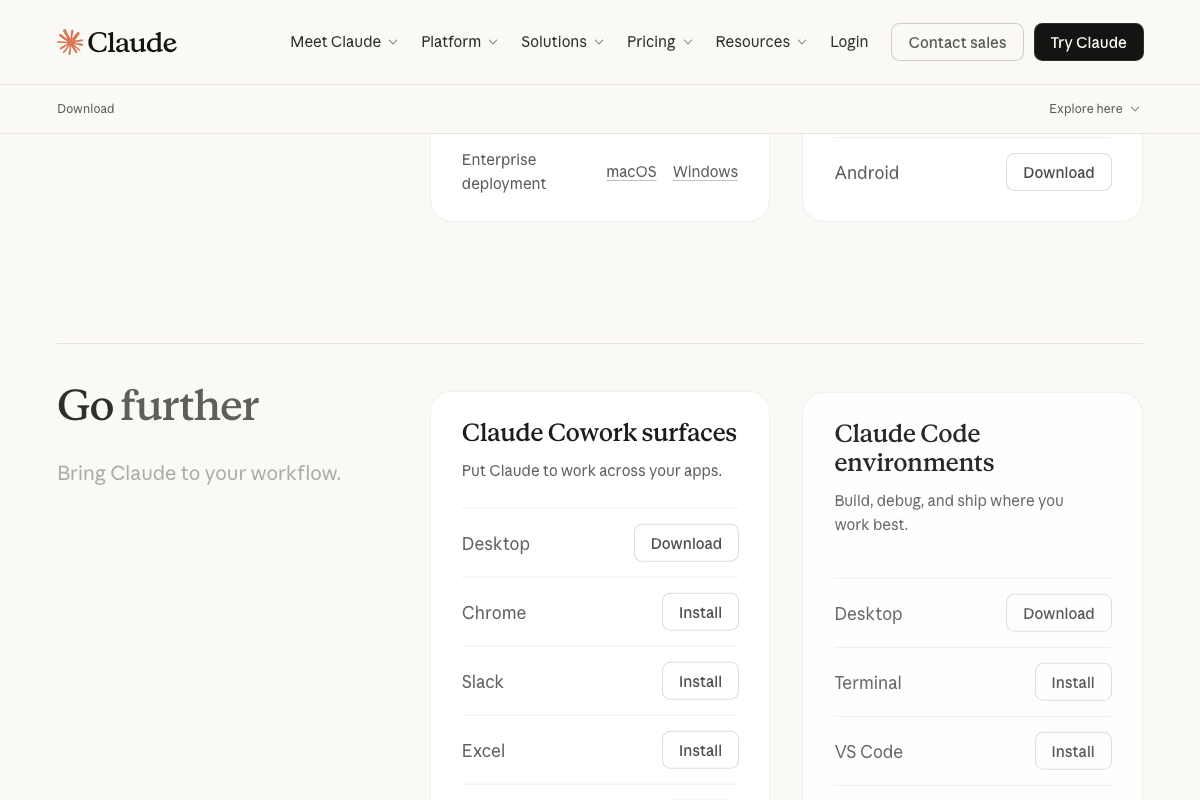The image size is (1200, 800).
Task: Click the Contact sales button
Action: 957,42
